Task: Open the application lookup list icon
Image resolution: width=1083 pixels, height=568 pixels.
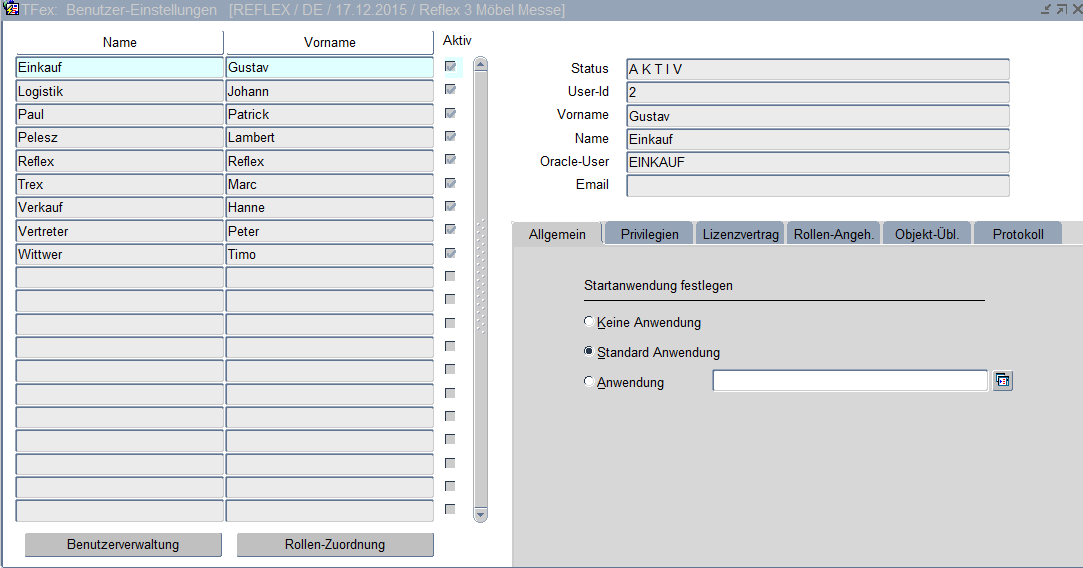Action: pyautogui.click(x=1003, y=381)
